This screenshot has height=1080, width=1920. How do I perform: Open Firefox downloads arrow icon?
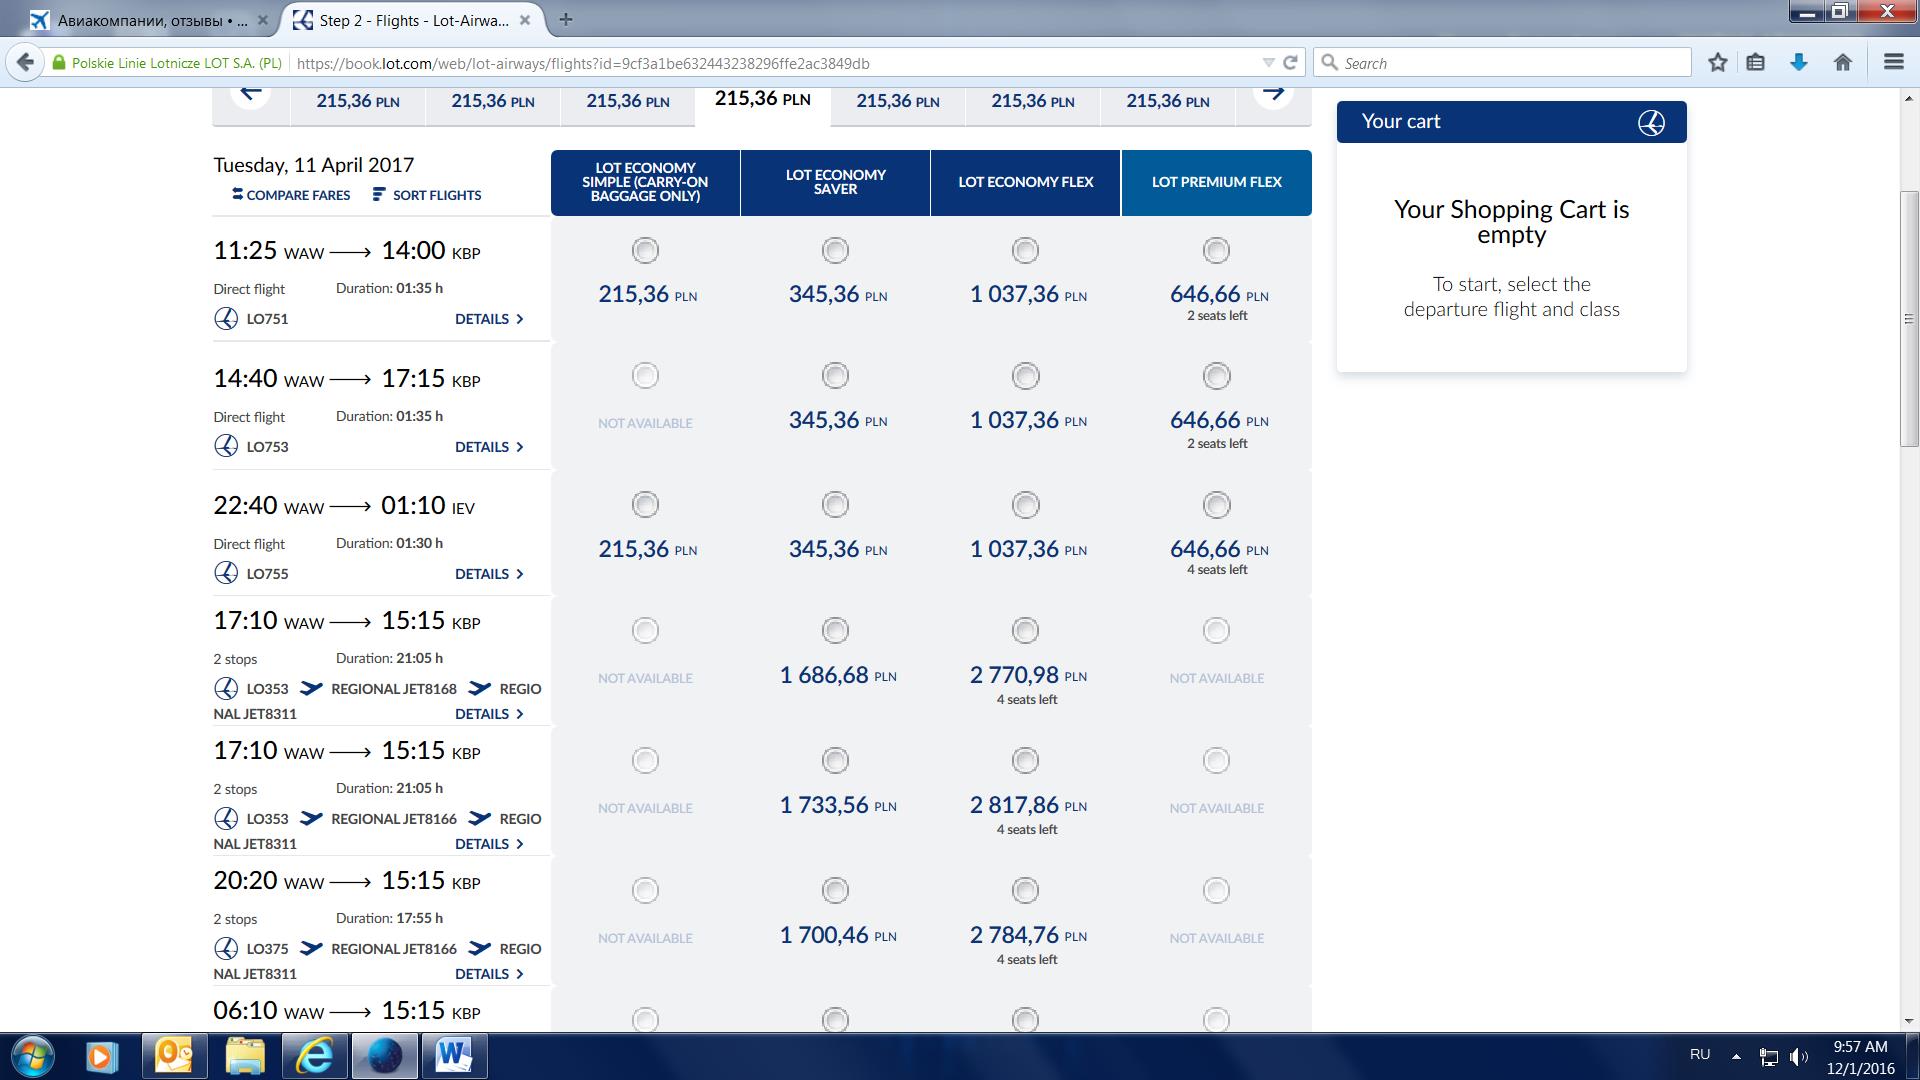click(1798, 62)
